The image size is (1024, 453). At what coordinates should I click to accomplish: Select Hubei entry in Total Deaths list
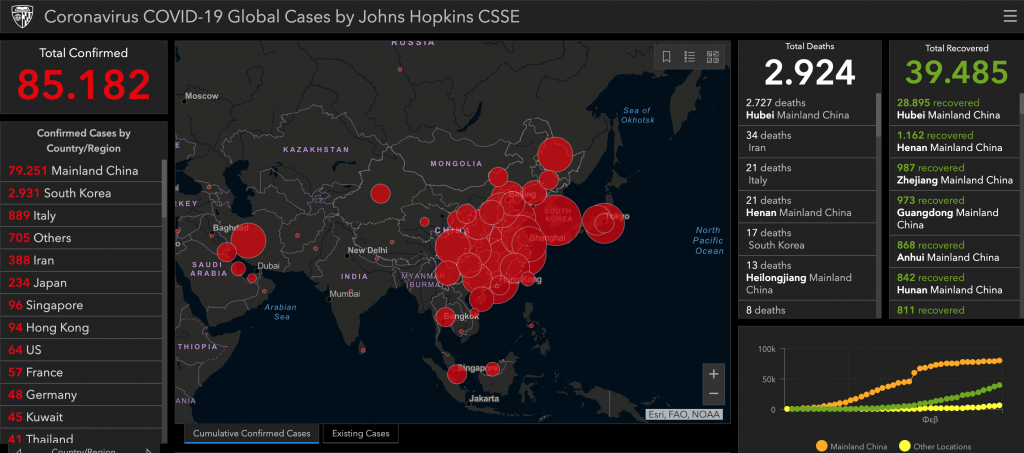[808, 109]
